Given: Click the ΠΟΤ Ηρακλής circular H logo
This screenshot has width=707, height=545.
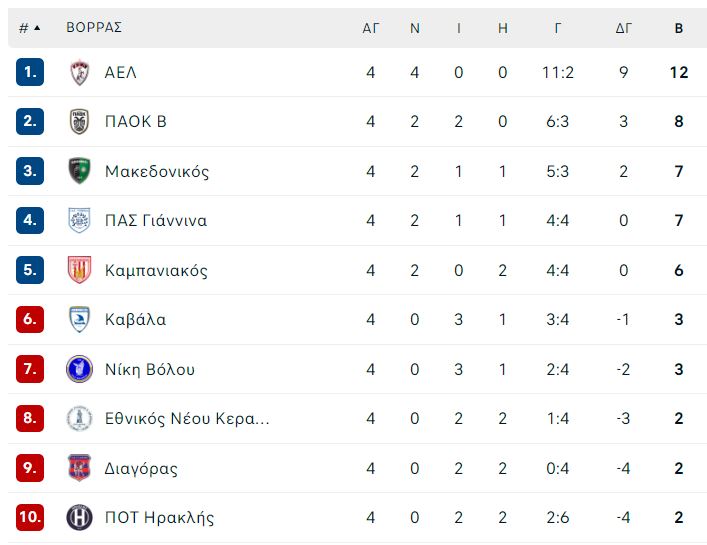Looking at the screenshot, I should point(79,517).
